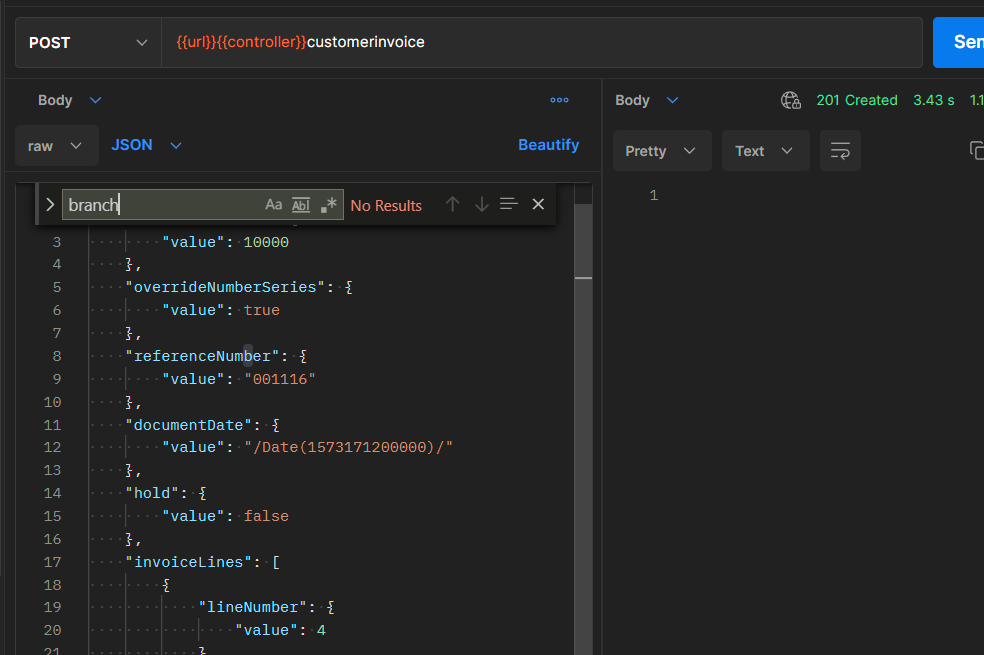
Task: Close the search bar
Action: 538,204
